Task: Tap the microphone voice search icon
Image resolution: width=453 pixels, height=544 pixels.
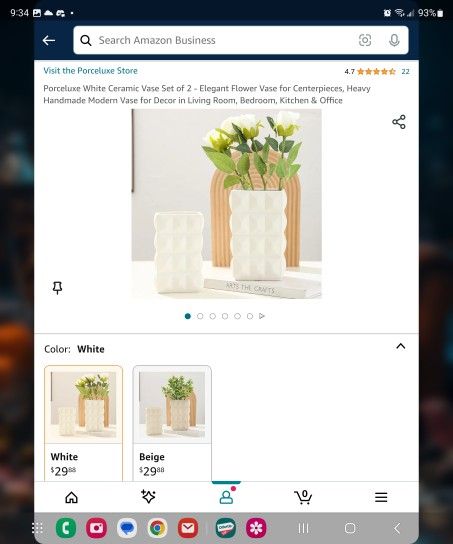Action: coord(394,40)
